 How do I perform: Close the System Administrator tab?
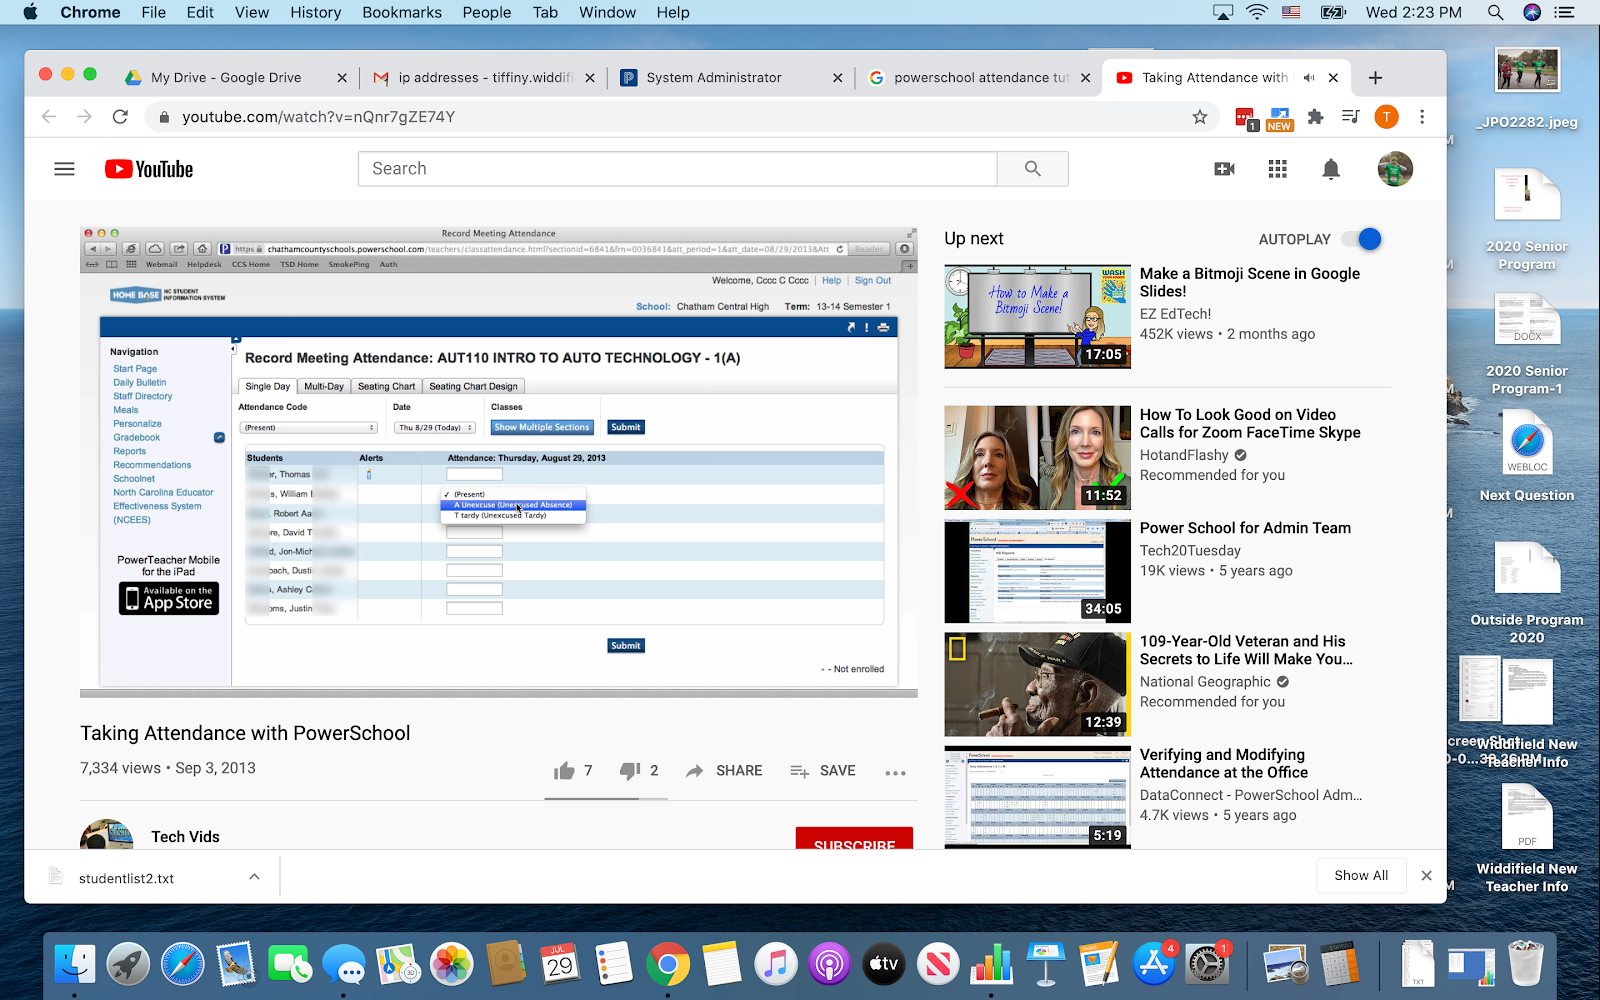coord(837,78)
